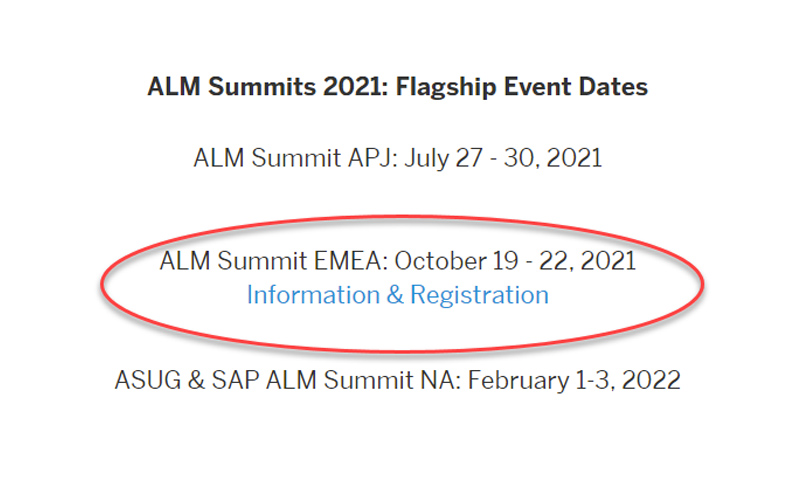
Task: Select the ALM Summit APJ line
Action: coord(397,158)
